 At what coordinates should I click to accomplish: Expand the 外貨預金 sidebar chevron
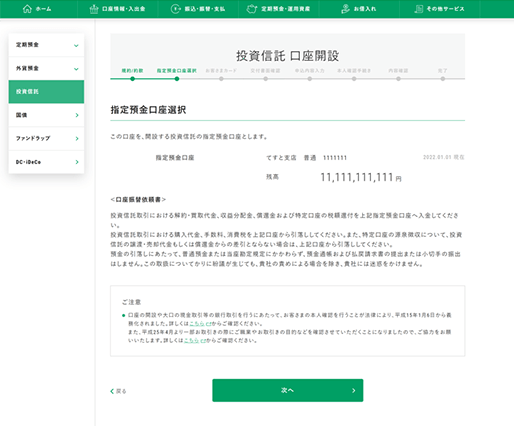coord(76,69)
